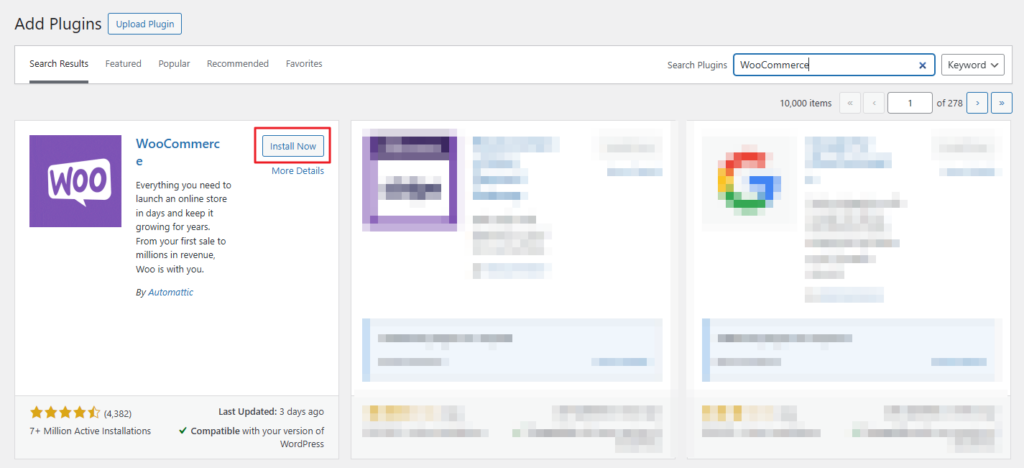1024x468 pixels.
Task: Click the 'of 278' page total text
Action: click(x=950, y=103)
